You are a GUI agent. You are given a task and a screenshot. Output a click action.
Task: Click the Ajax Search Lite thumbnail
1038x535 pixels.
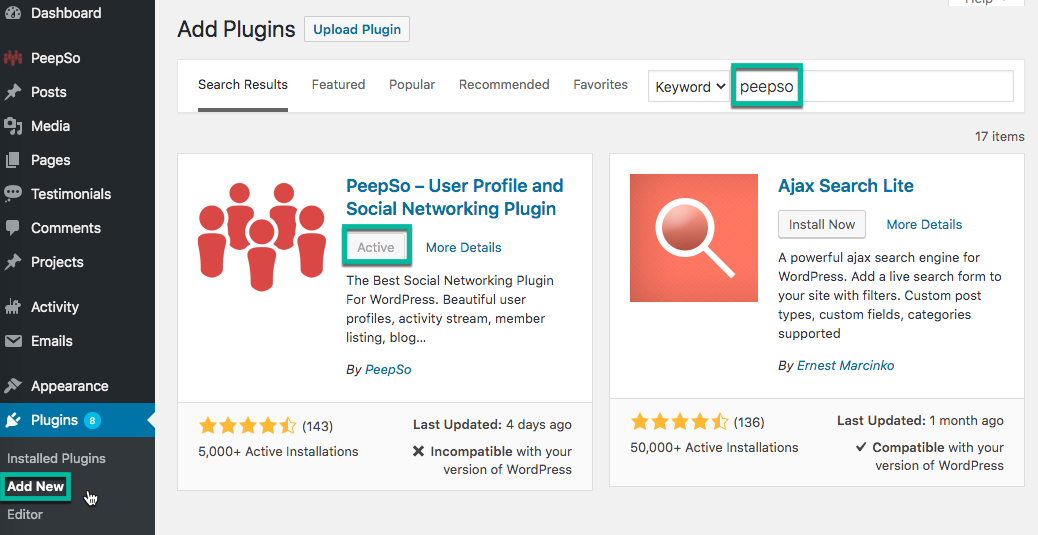point(694,238)
